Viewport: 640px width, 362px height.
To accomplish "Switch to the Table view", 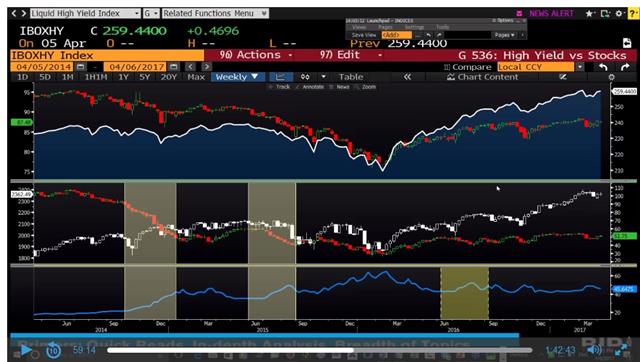I will [351, 77].
